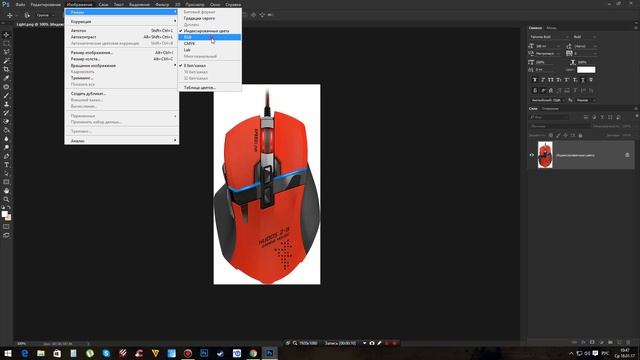Viewport: 640px width, 360px height.
Task: Select the History Brush tool
Action: click(x=6, y=112)
